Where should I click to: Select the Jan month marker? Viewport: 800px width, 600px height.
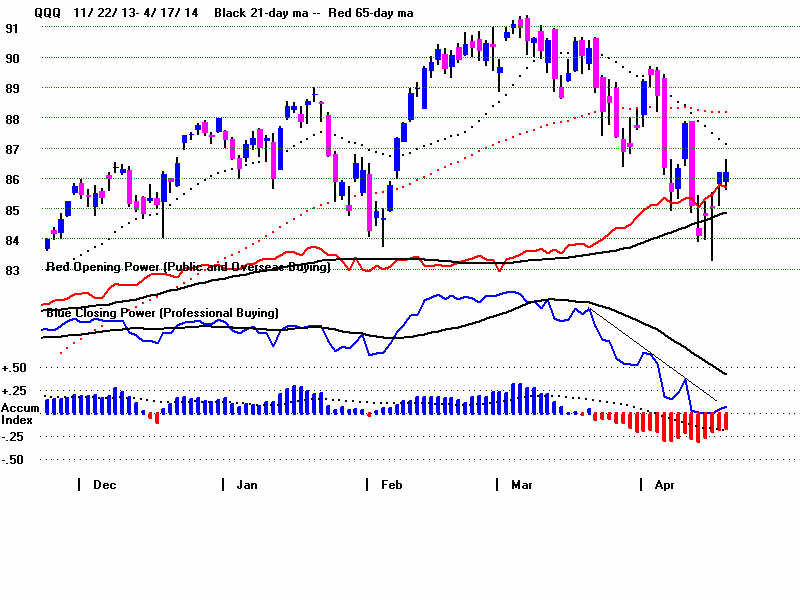pyautogui.click(x=247, y=485)
